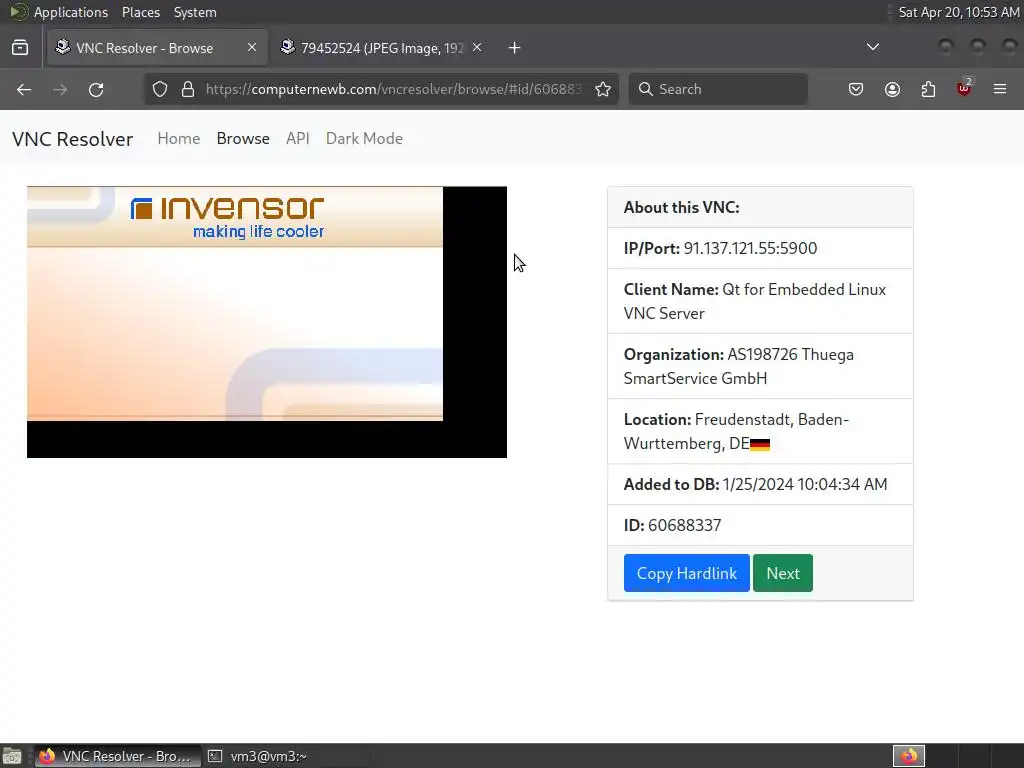Open the API nav link
This screenshot has width=1024, height=768.
tap(297, 138)
